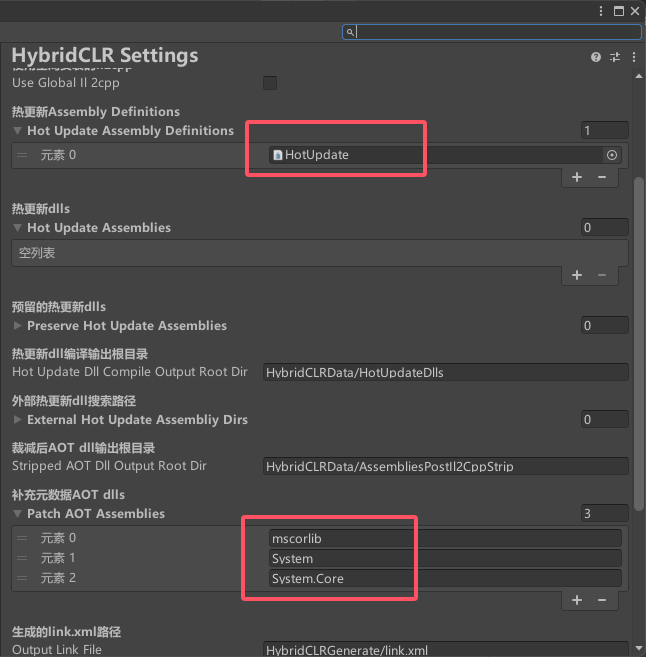Remove the selected Patch AOT Assemblies element
This screenshot has width=646, height=657.
coord(602,600)
